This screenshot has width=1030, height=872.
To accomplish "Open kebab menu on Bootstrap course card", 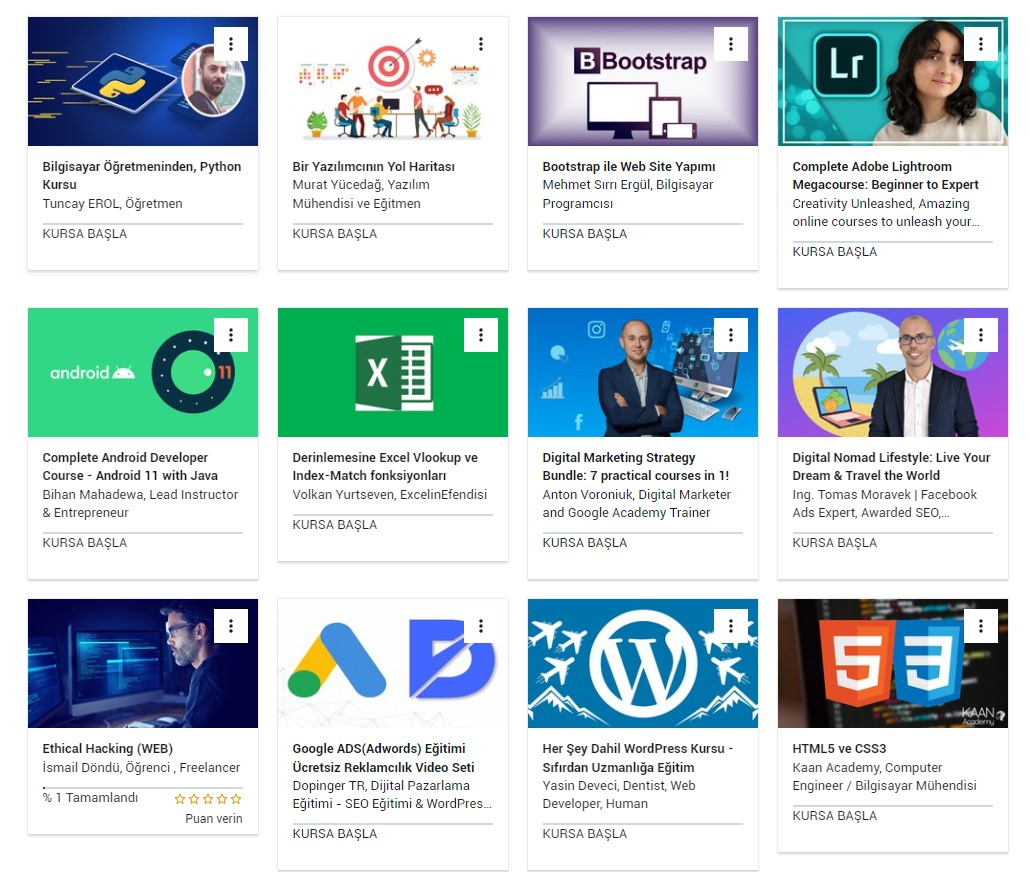I will coord(730,44).
